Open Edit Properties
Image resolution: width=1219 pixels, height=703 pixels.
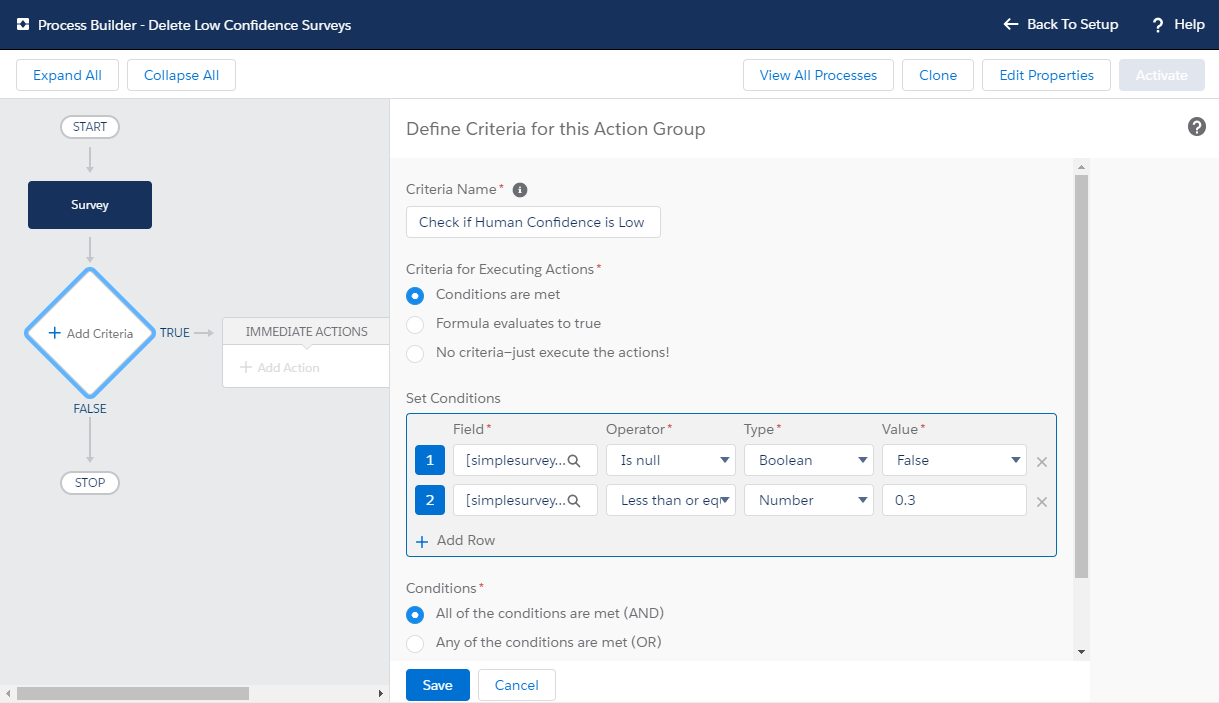pyautogui.click(x=1047, y=75)
